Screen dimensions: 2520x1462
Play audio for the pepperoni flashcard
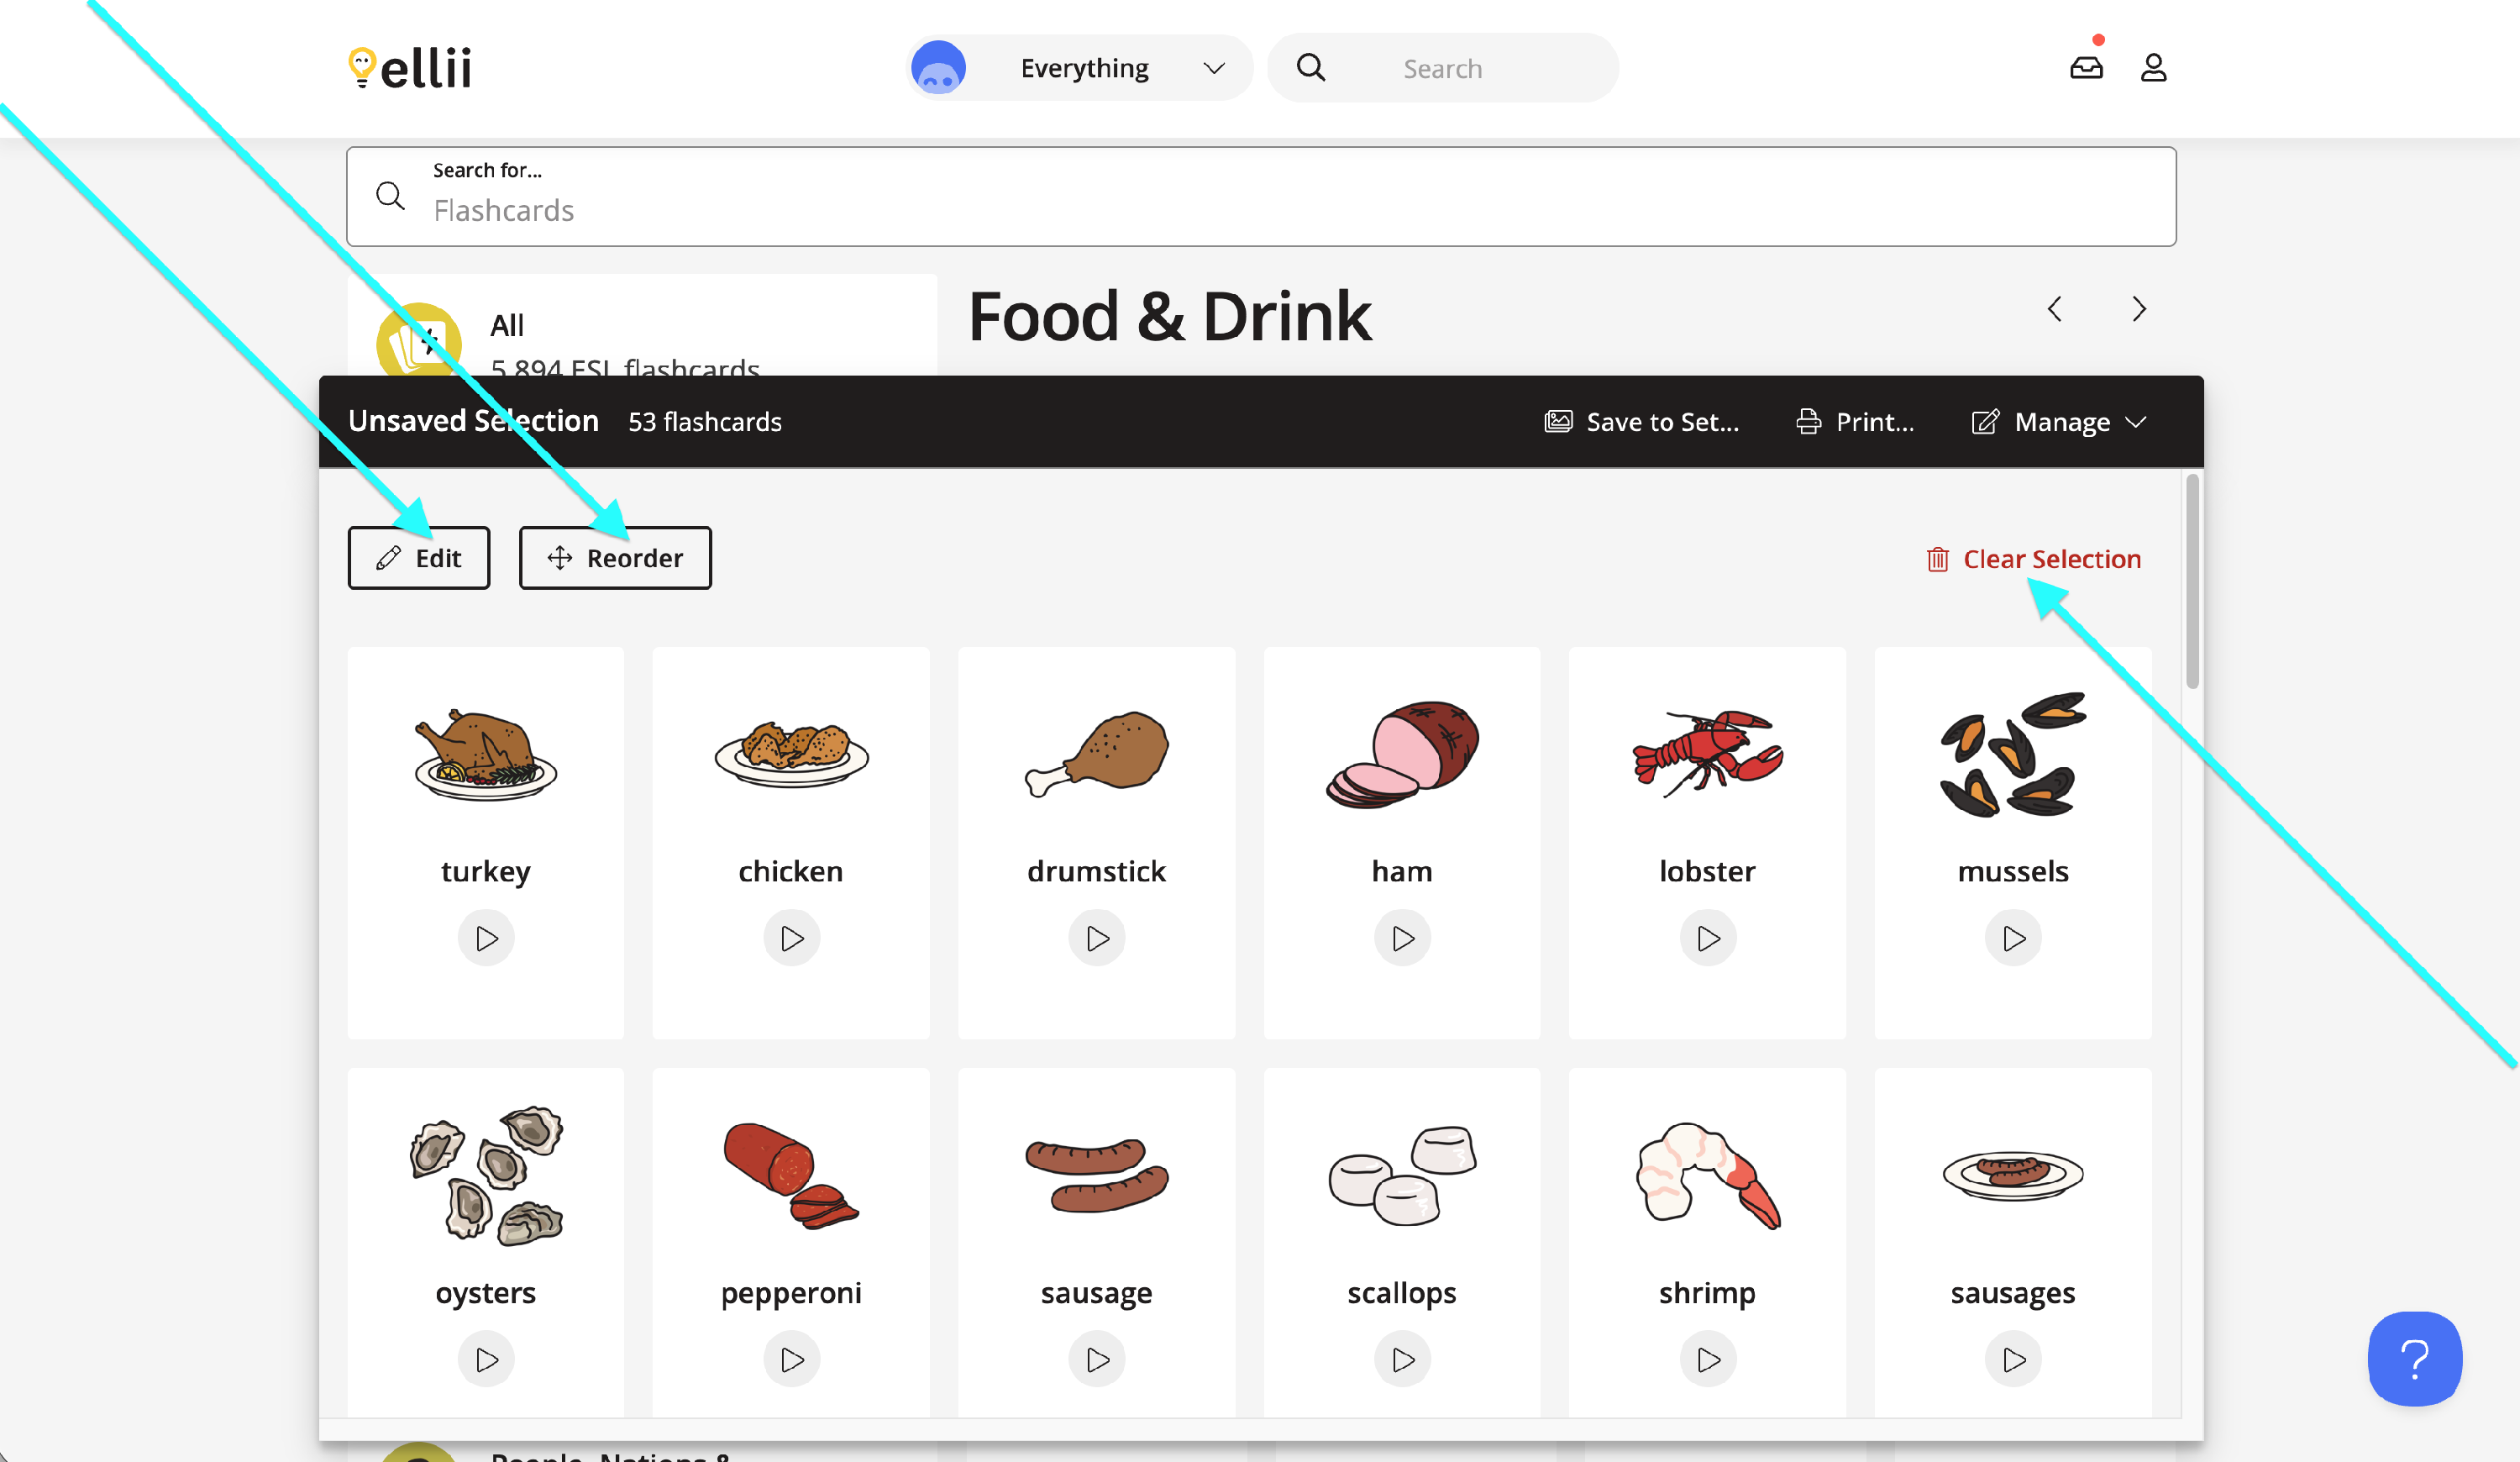791,1359
